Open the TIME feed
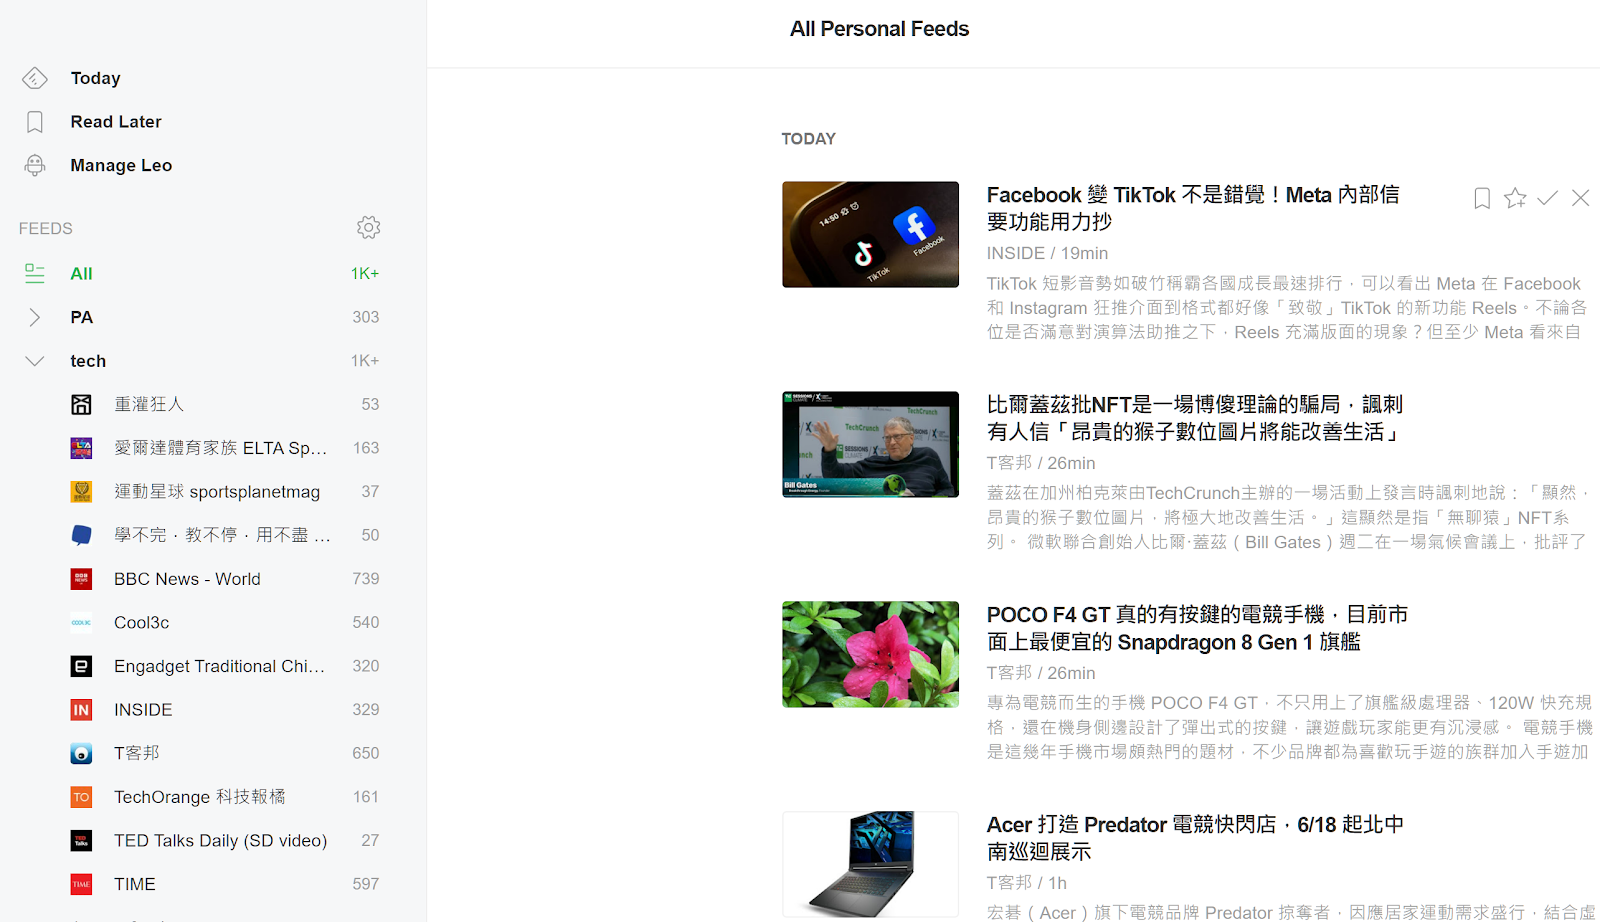Screen dimensions: 1600x922 point(135,884)
